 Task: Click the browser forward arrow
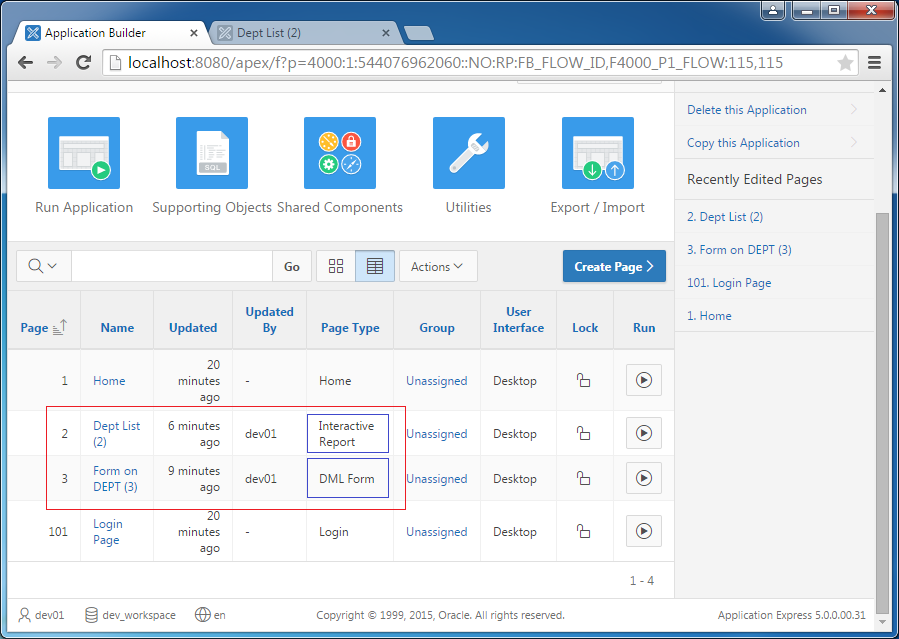click(54, 62)
